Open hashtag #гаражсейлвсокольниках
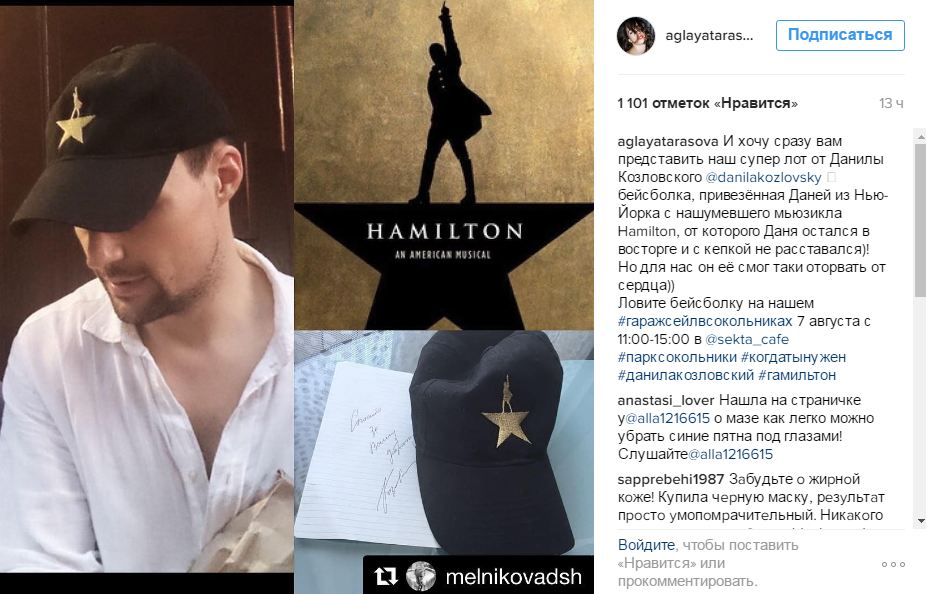Viewport: 926px width, 594px height. click(x=705, y=321)
